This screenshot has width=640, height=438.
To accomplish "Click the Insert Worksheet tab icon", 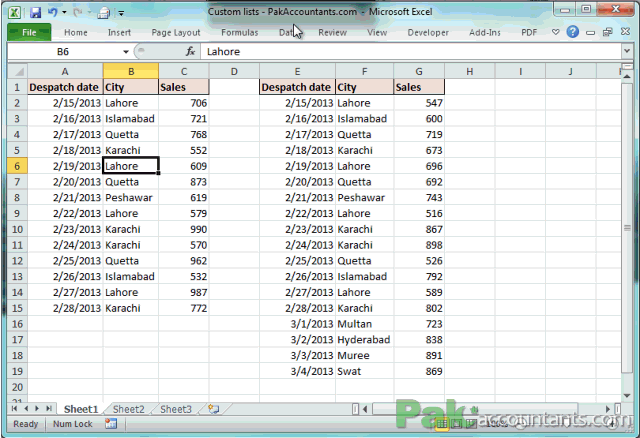I will click(213, 409).
